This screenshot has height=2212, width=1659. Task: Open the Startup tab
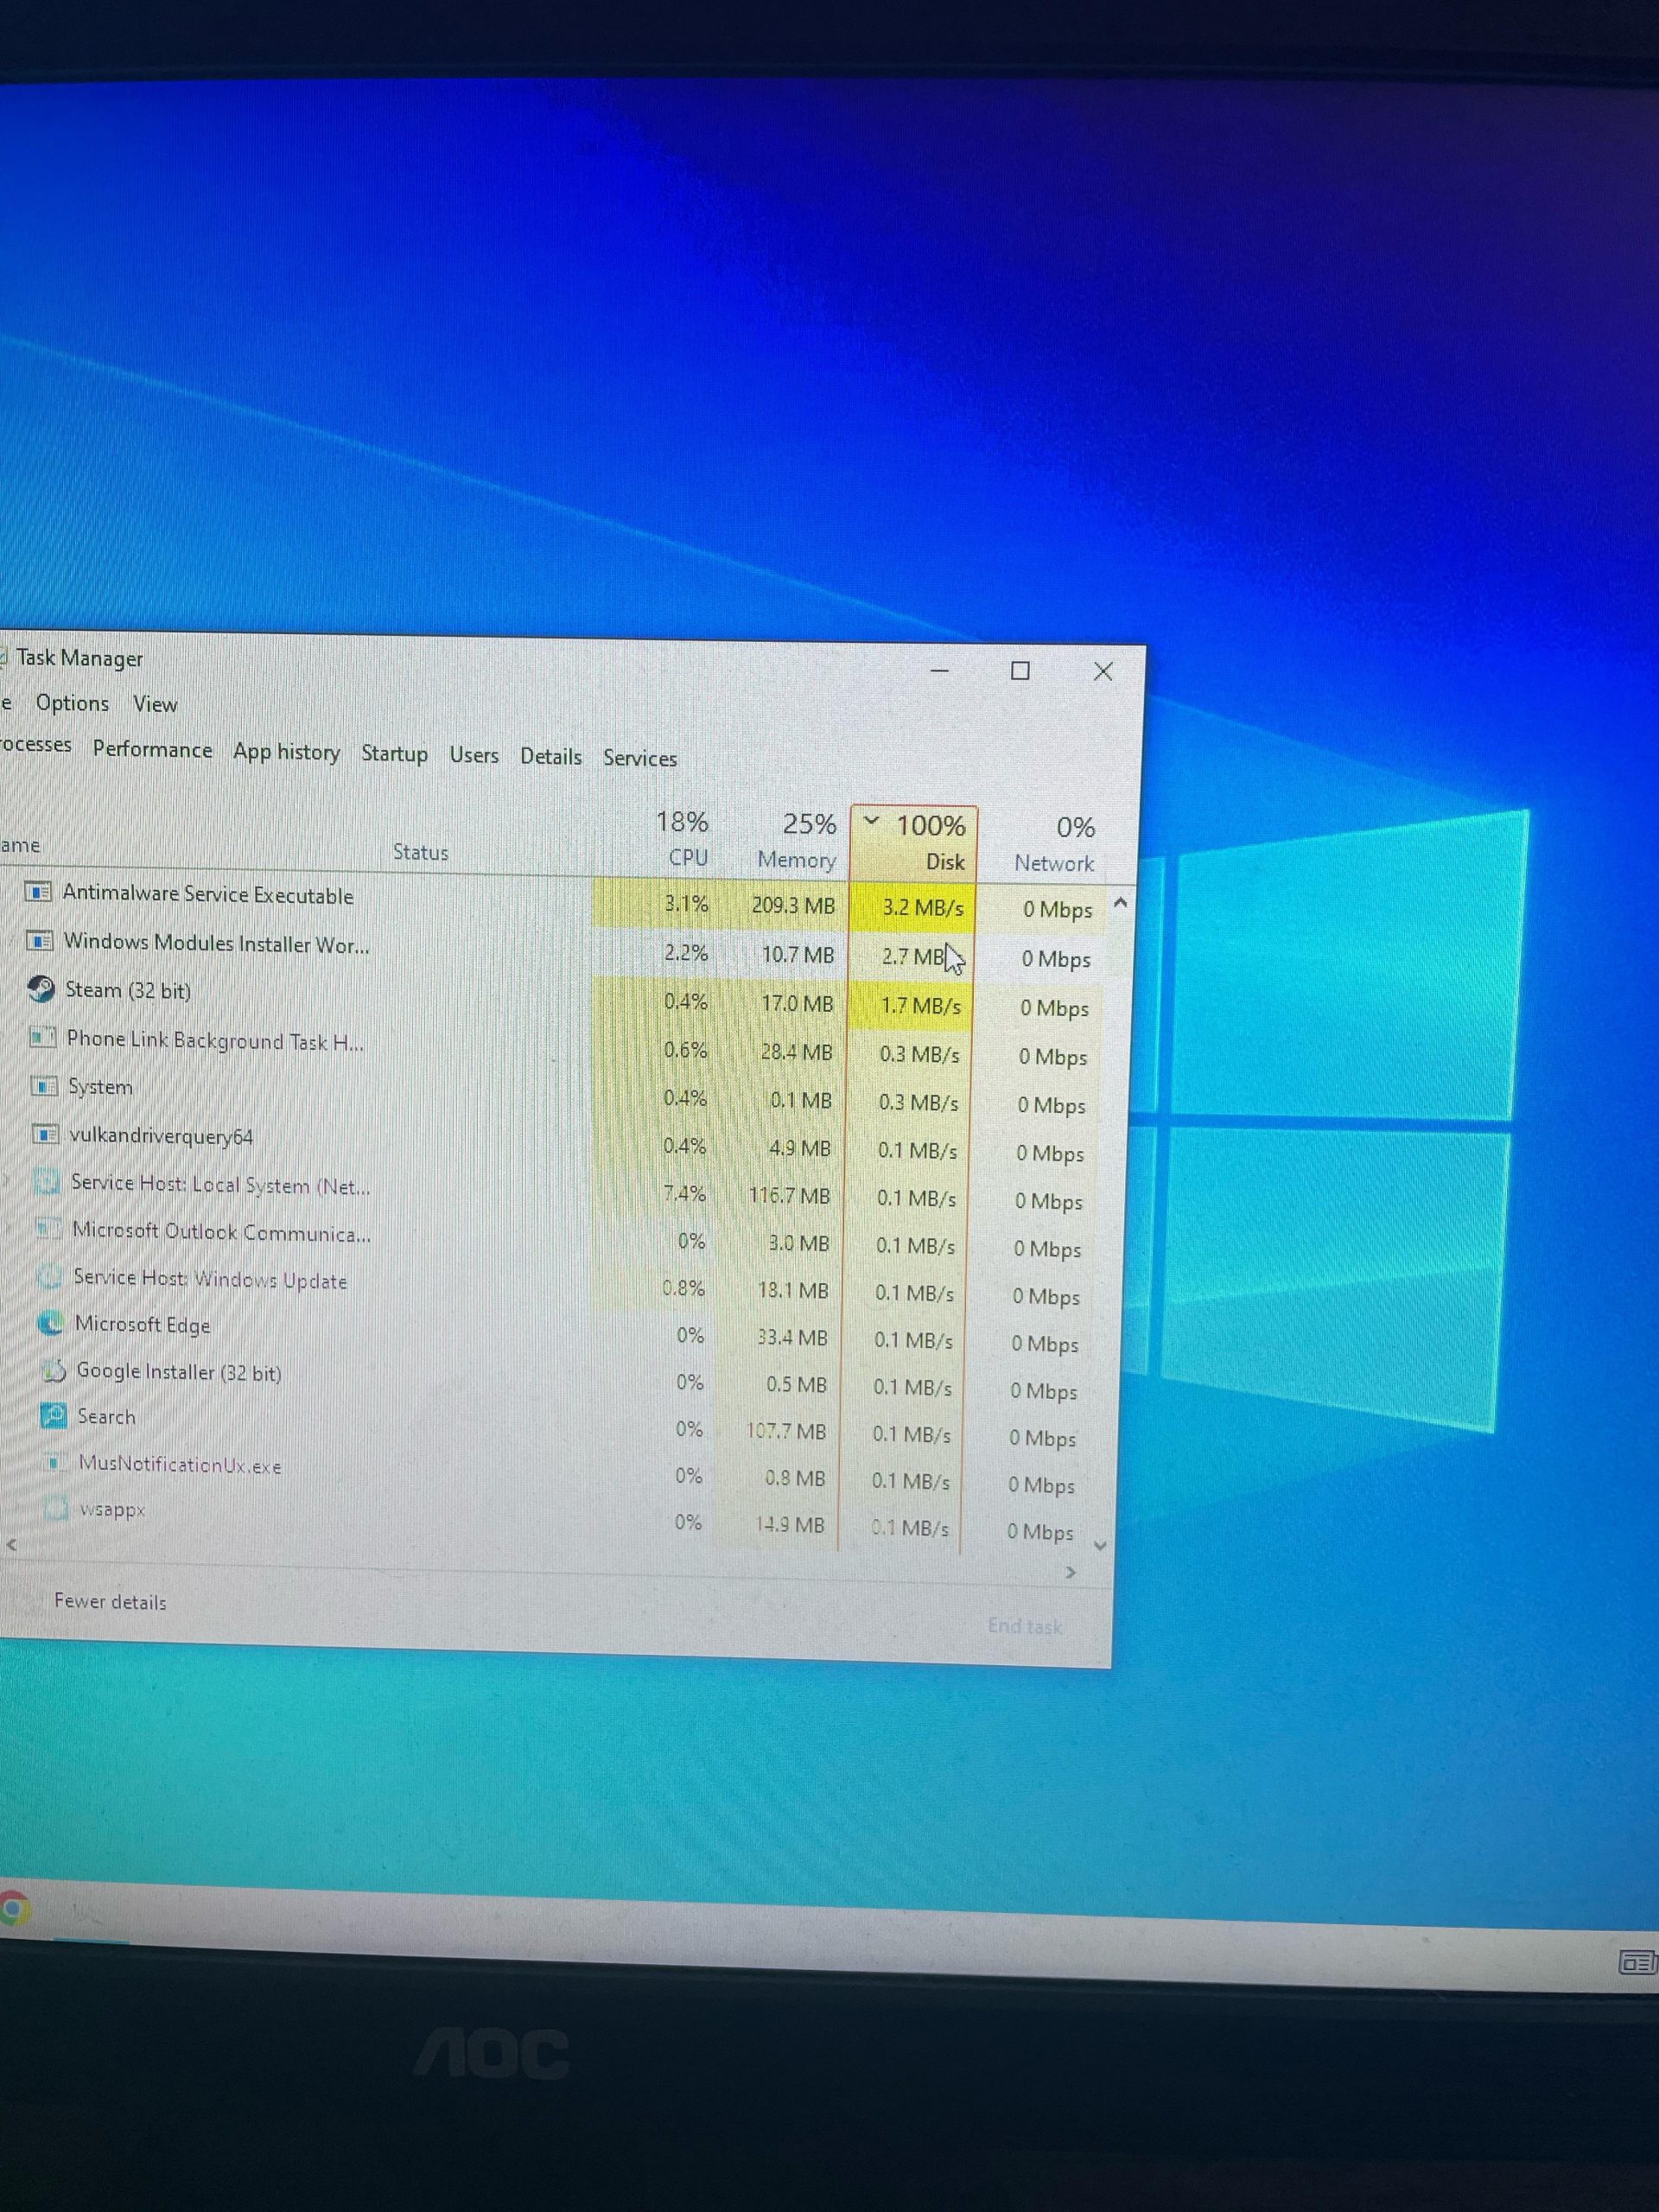(x=394, y=754)
